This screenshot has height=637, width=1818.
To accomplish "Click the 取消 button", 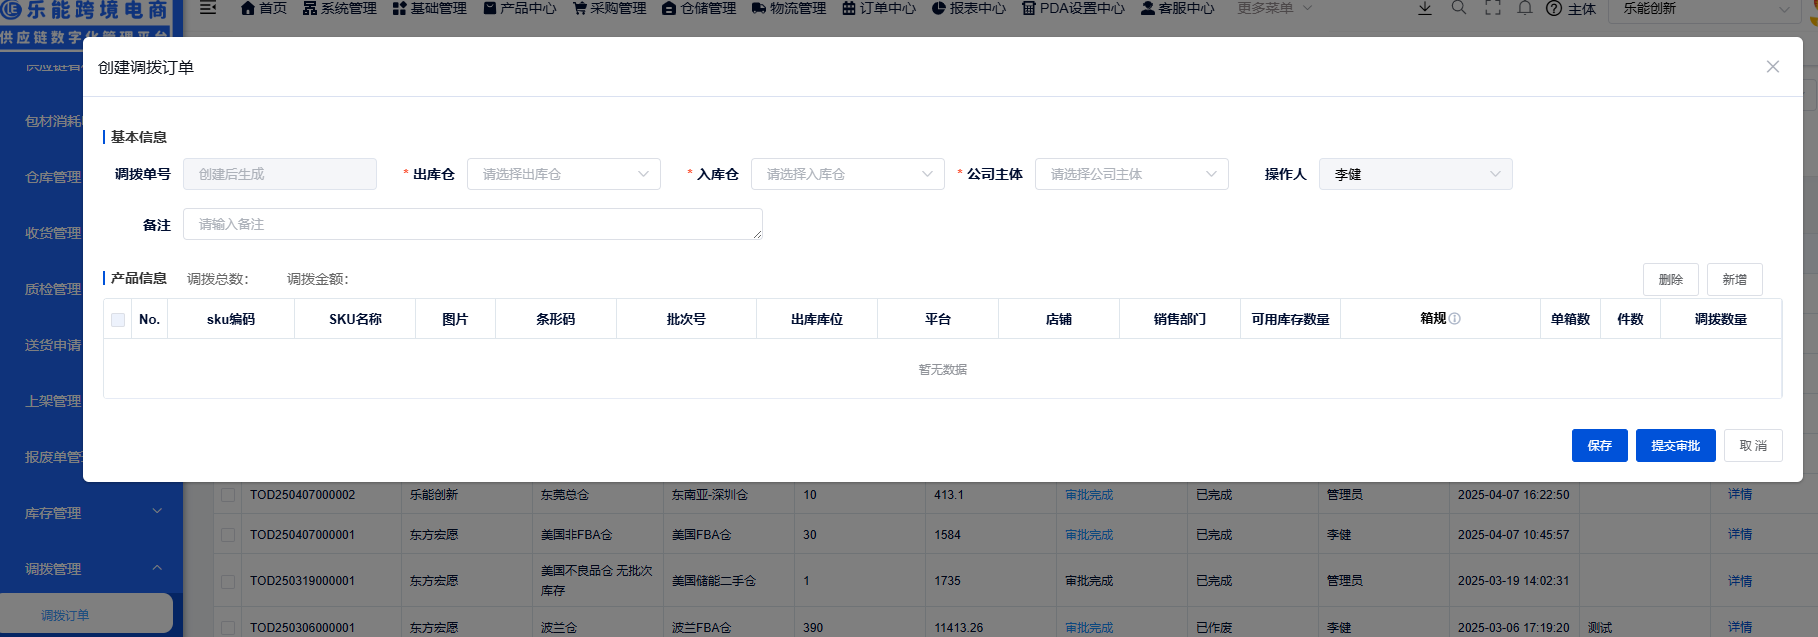I will click(x=1753, y=446).
